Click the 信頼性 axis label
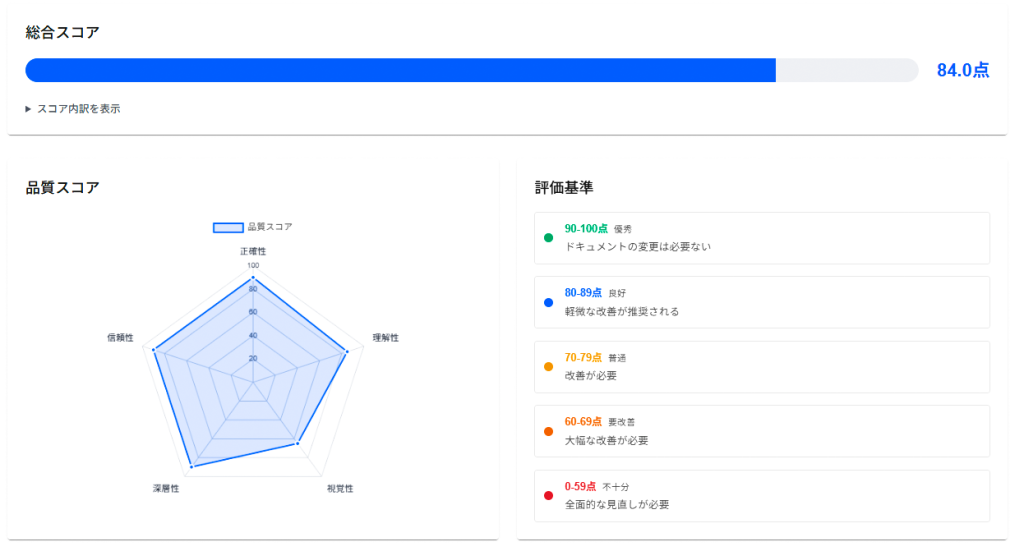This screenshot has height=551, width=1024. click(120, 338)
